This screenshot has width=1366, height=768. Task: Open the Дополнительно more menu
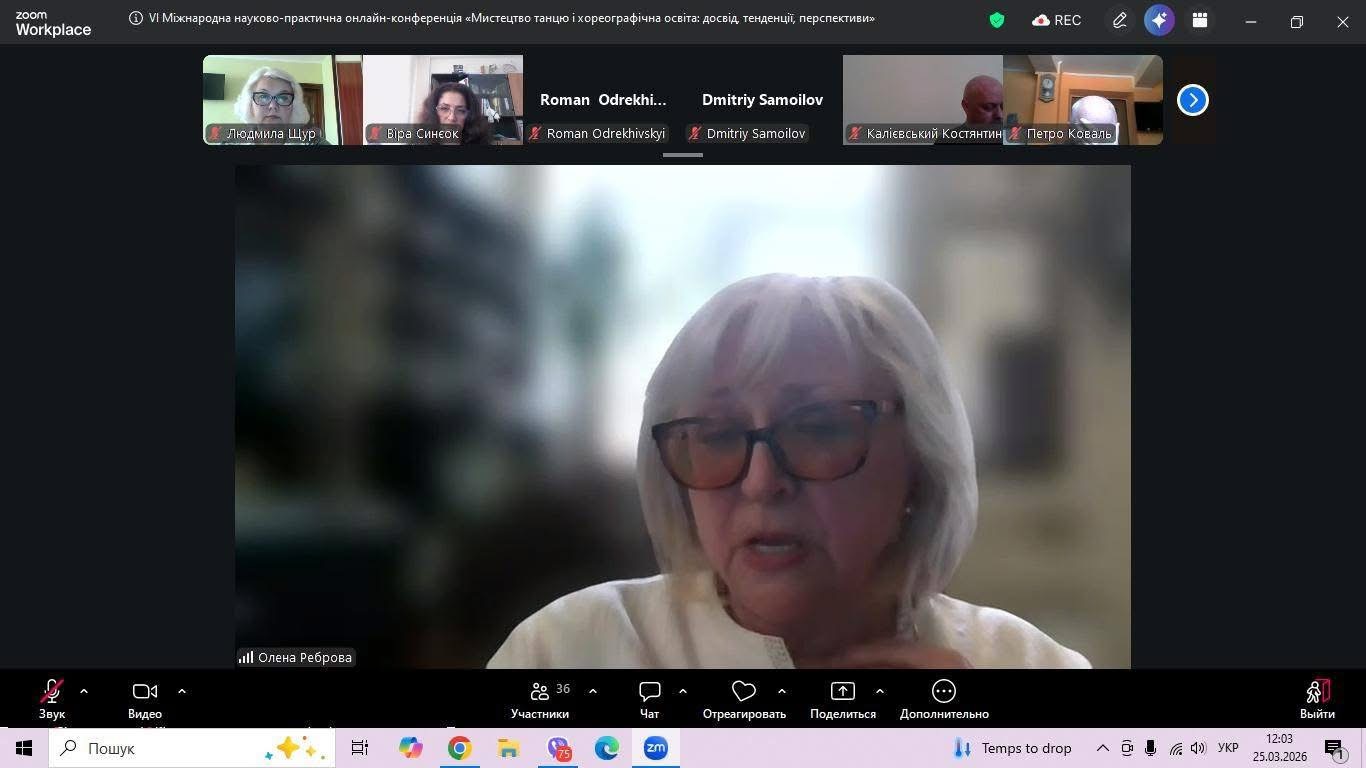[944, 700]
